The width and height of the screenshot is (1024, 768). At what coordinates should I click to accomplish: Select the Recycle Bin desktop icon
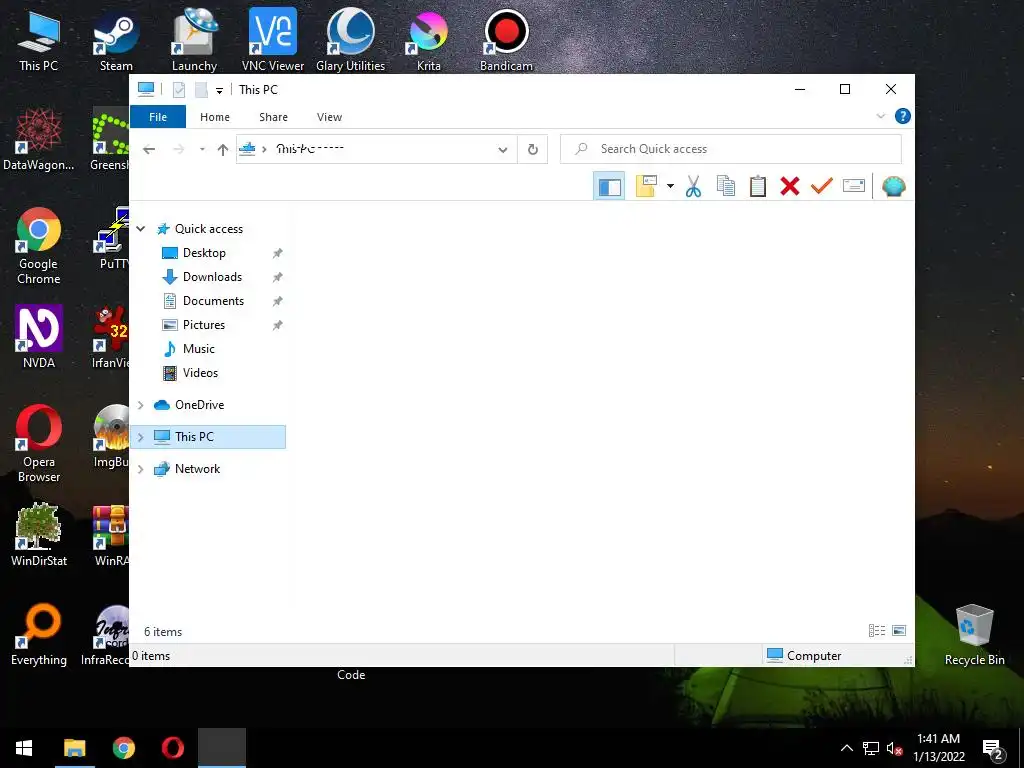[974, 635]
